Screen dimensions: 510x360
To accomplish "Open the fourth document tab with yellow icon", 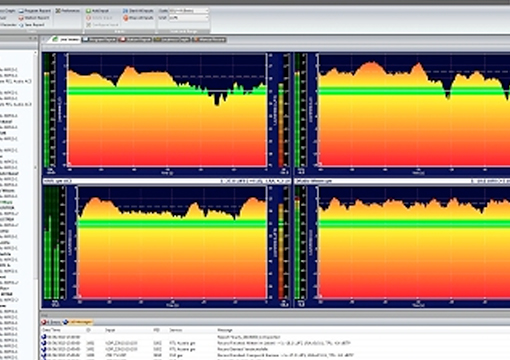I will pos(172,40).
